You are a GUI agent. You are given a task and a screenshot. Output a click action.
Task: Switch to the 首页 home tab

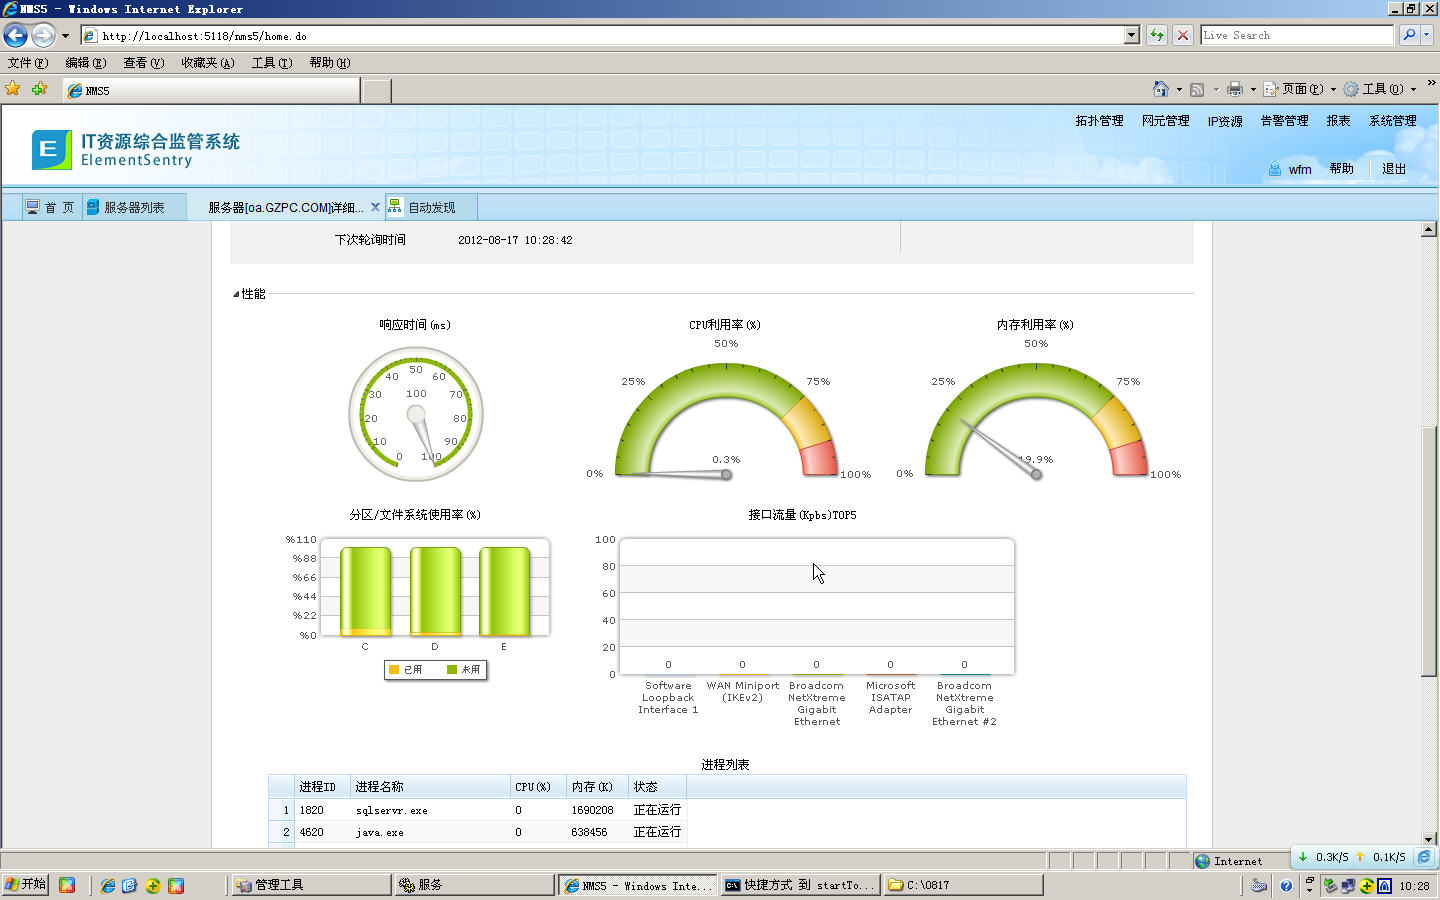(50, 207)
